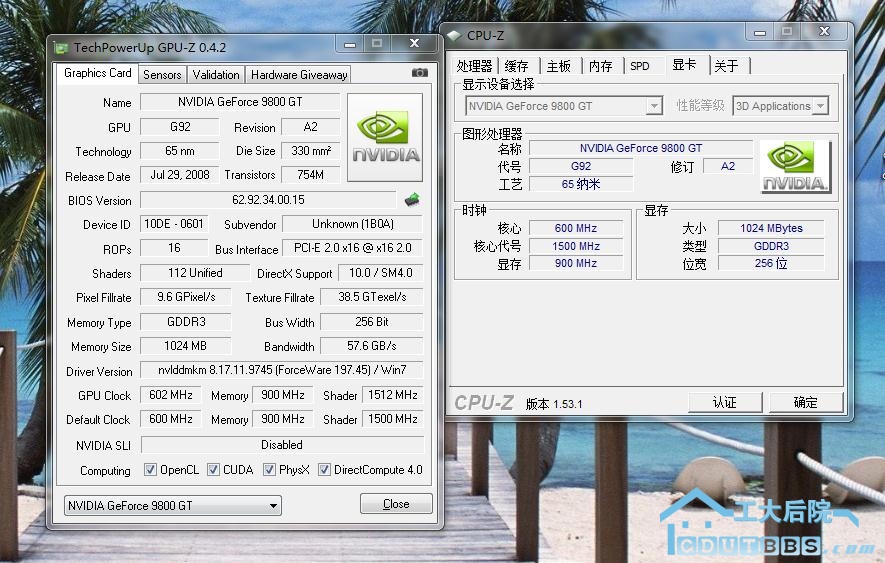The image size is (885, 563).
Task: Click the Default Clock value 600 MHz
Action: pyautogui.click(x=171, y=419)
